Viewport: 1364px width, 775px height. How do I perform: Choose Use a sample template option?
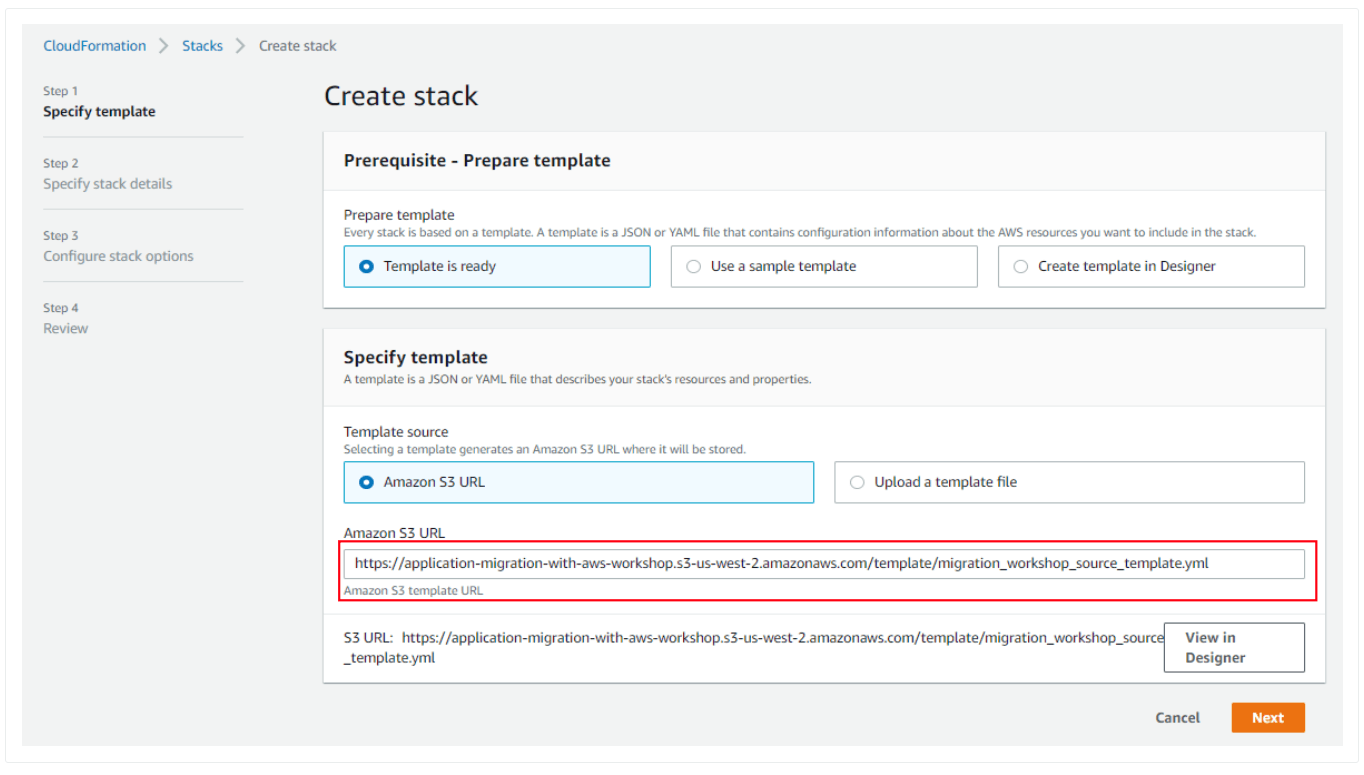coord(824,267)
